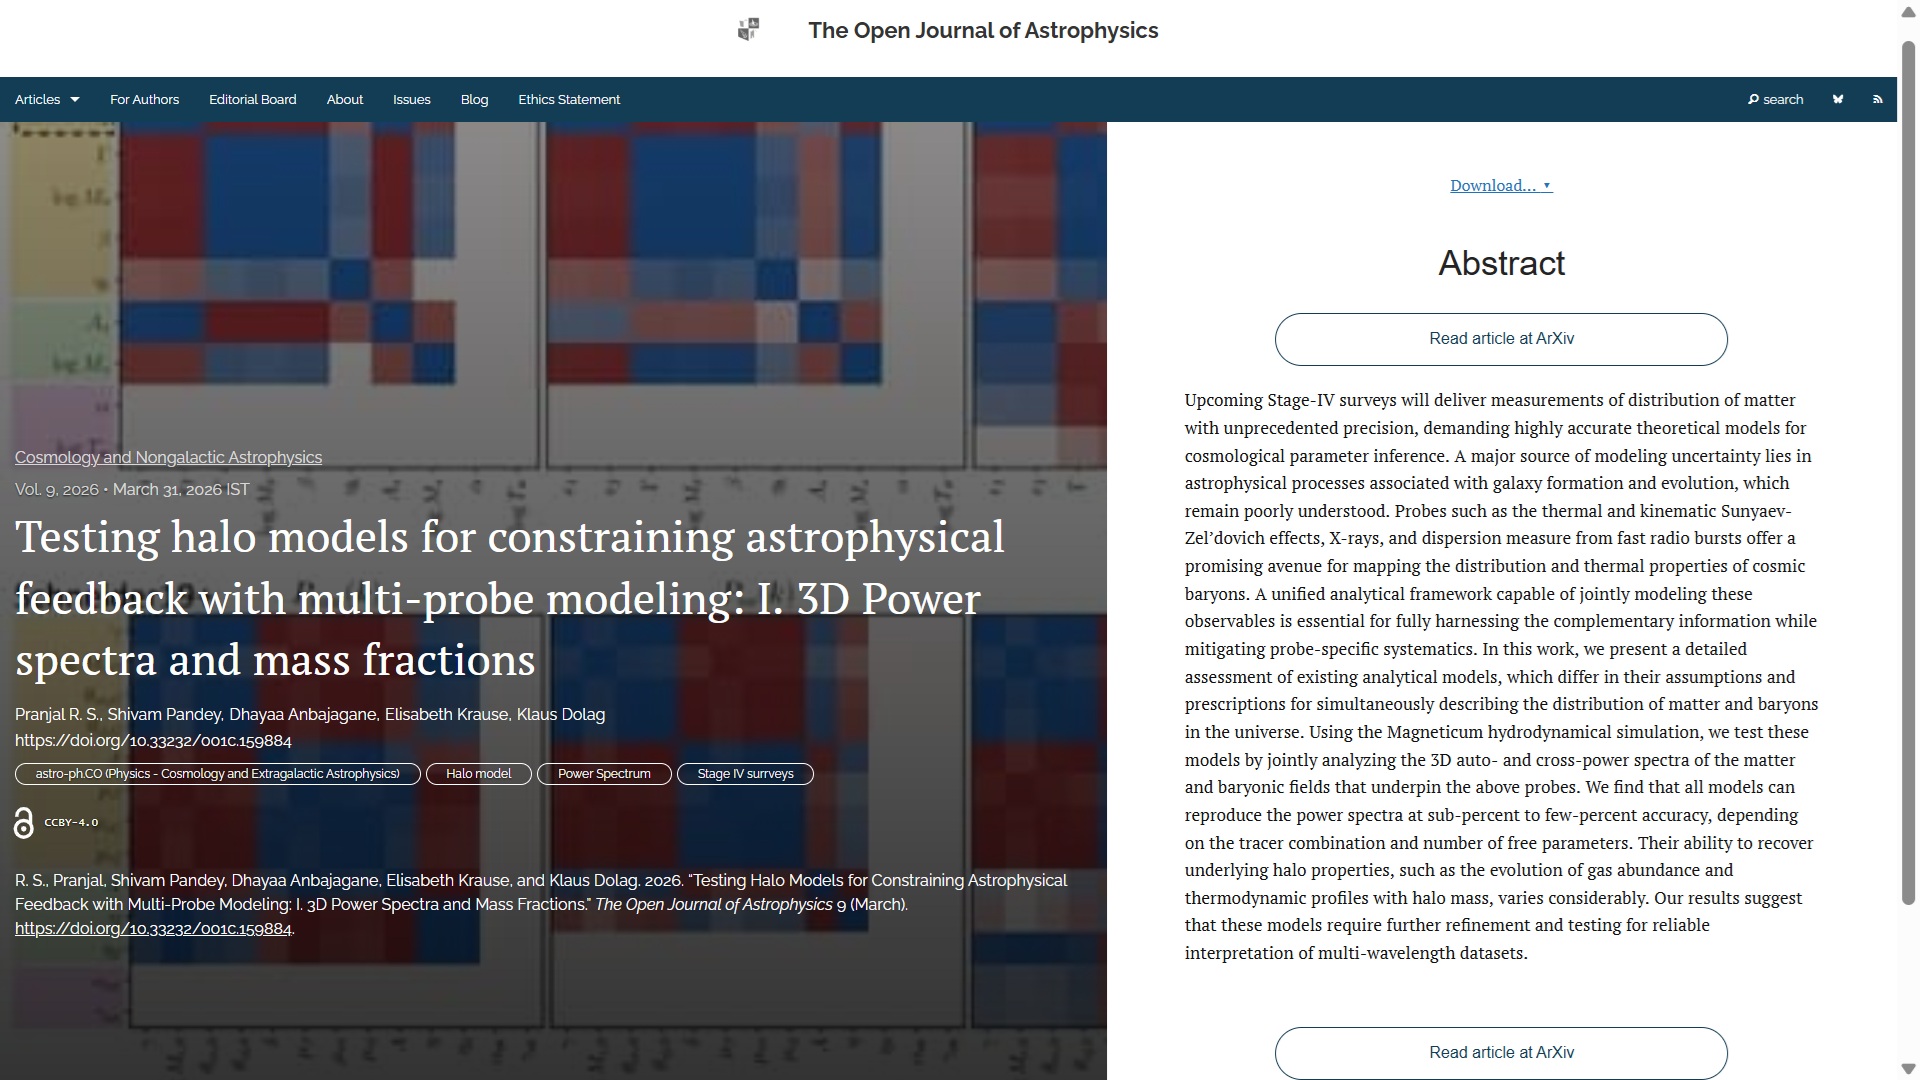Click the CCBY-4.0 license label

point(71,823)
